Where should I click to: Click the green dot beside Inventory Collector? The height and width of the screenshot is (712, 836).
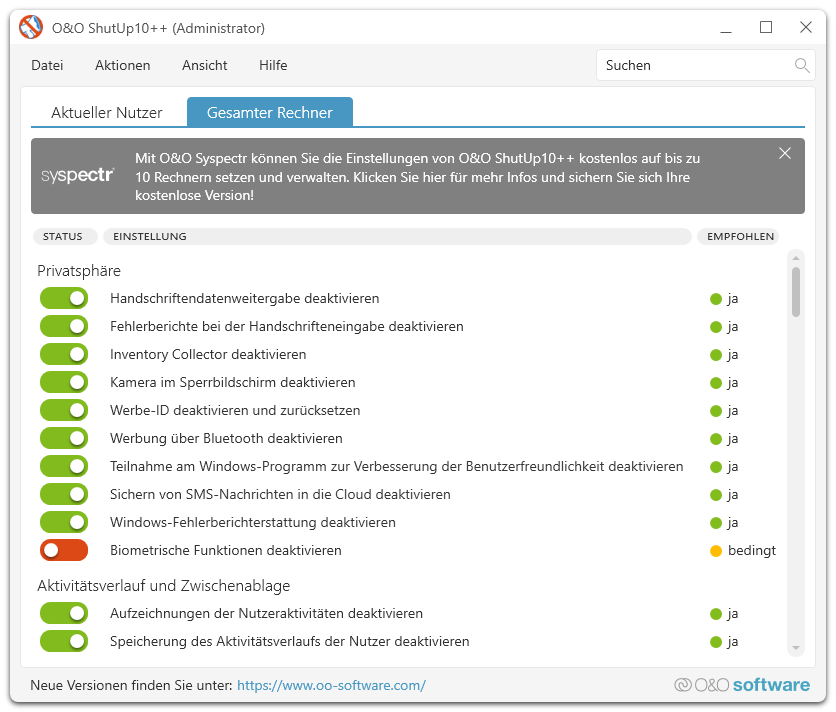tap(716, 355)
